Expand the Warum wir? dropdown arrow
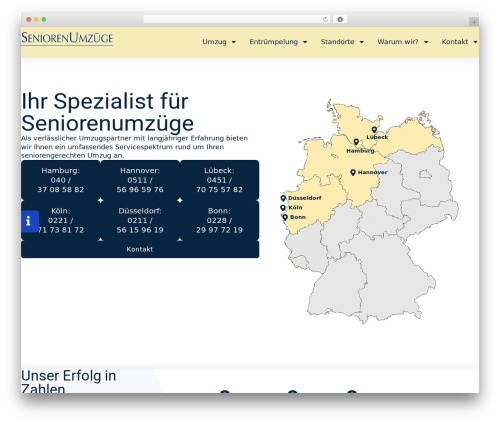The image size is (500, 423). click(x=426, y=42)
